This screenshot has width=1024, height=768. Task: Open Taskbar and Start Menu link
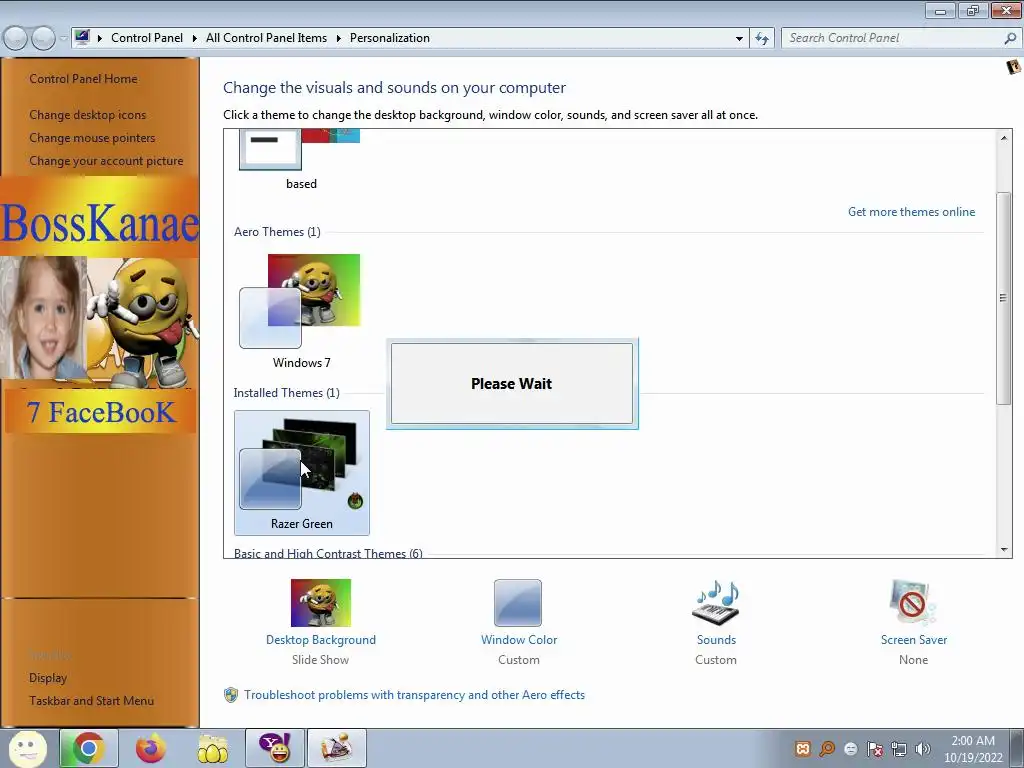coord(91,701)
